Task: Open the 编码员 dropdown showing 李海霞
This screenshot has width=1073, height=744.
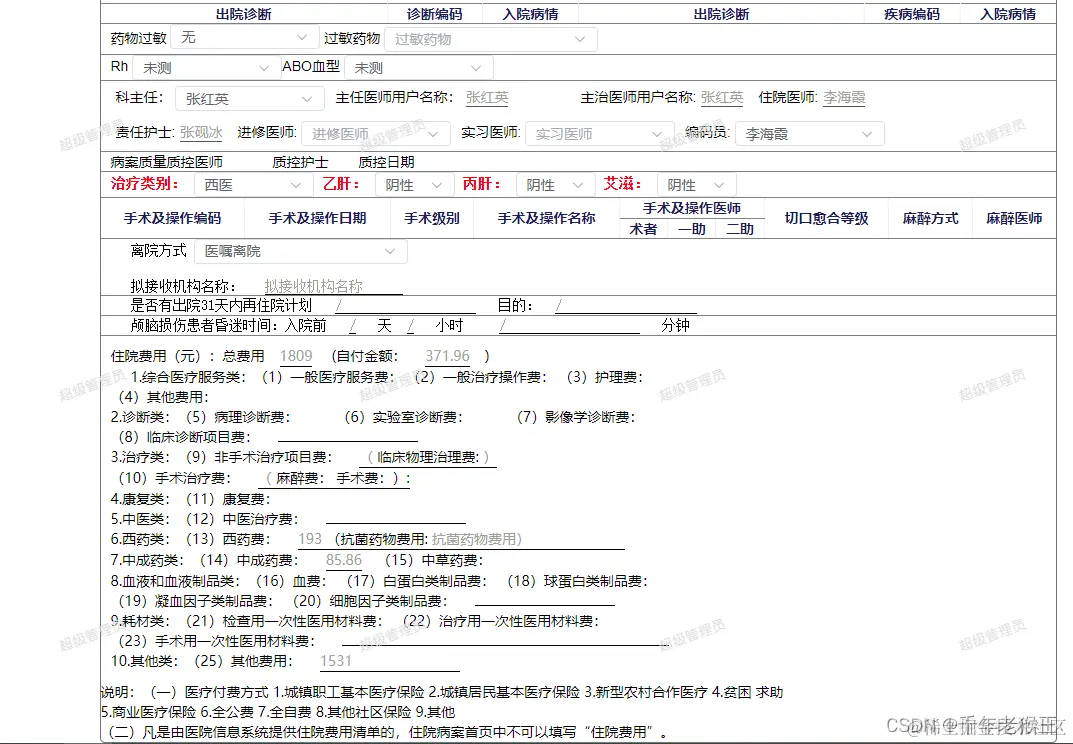Action: [x=809, y=132]
